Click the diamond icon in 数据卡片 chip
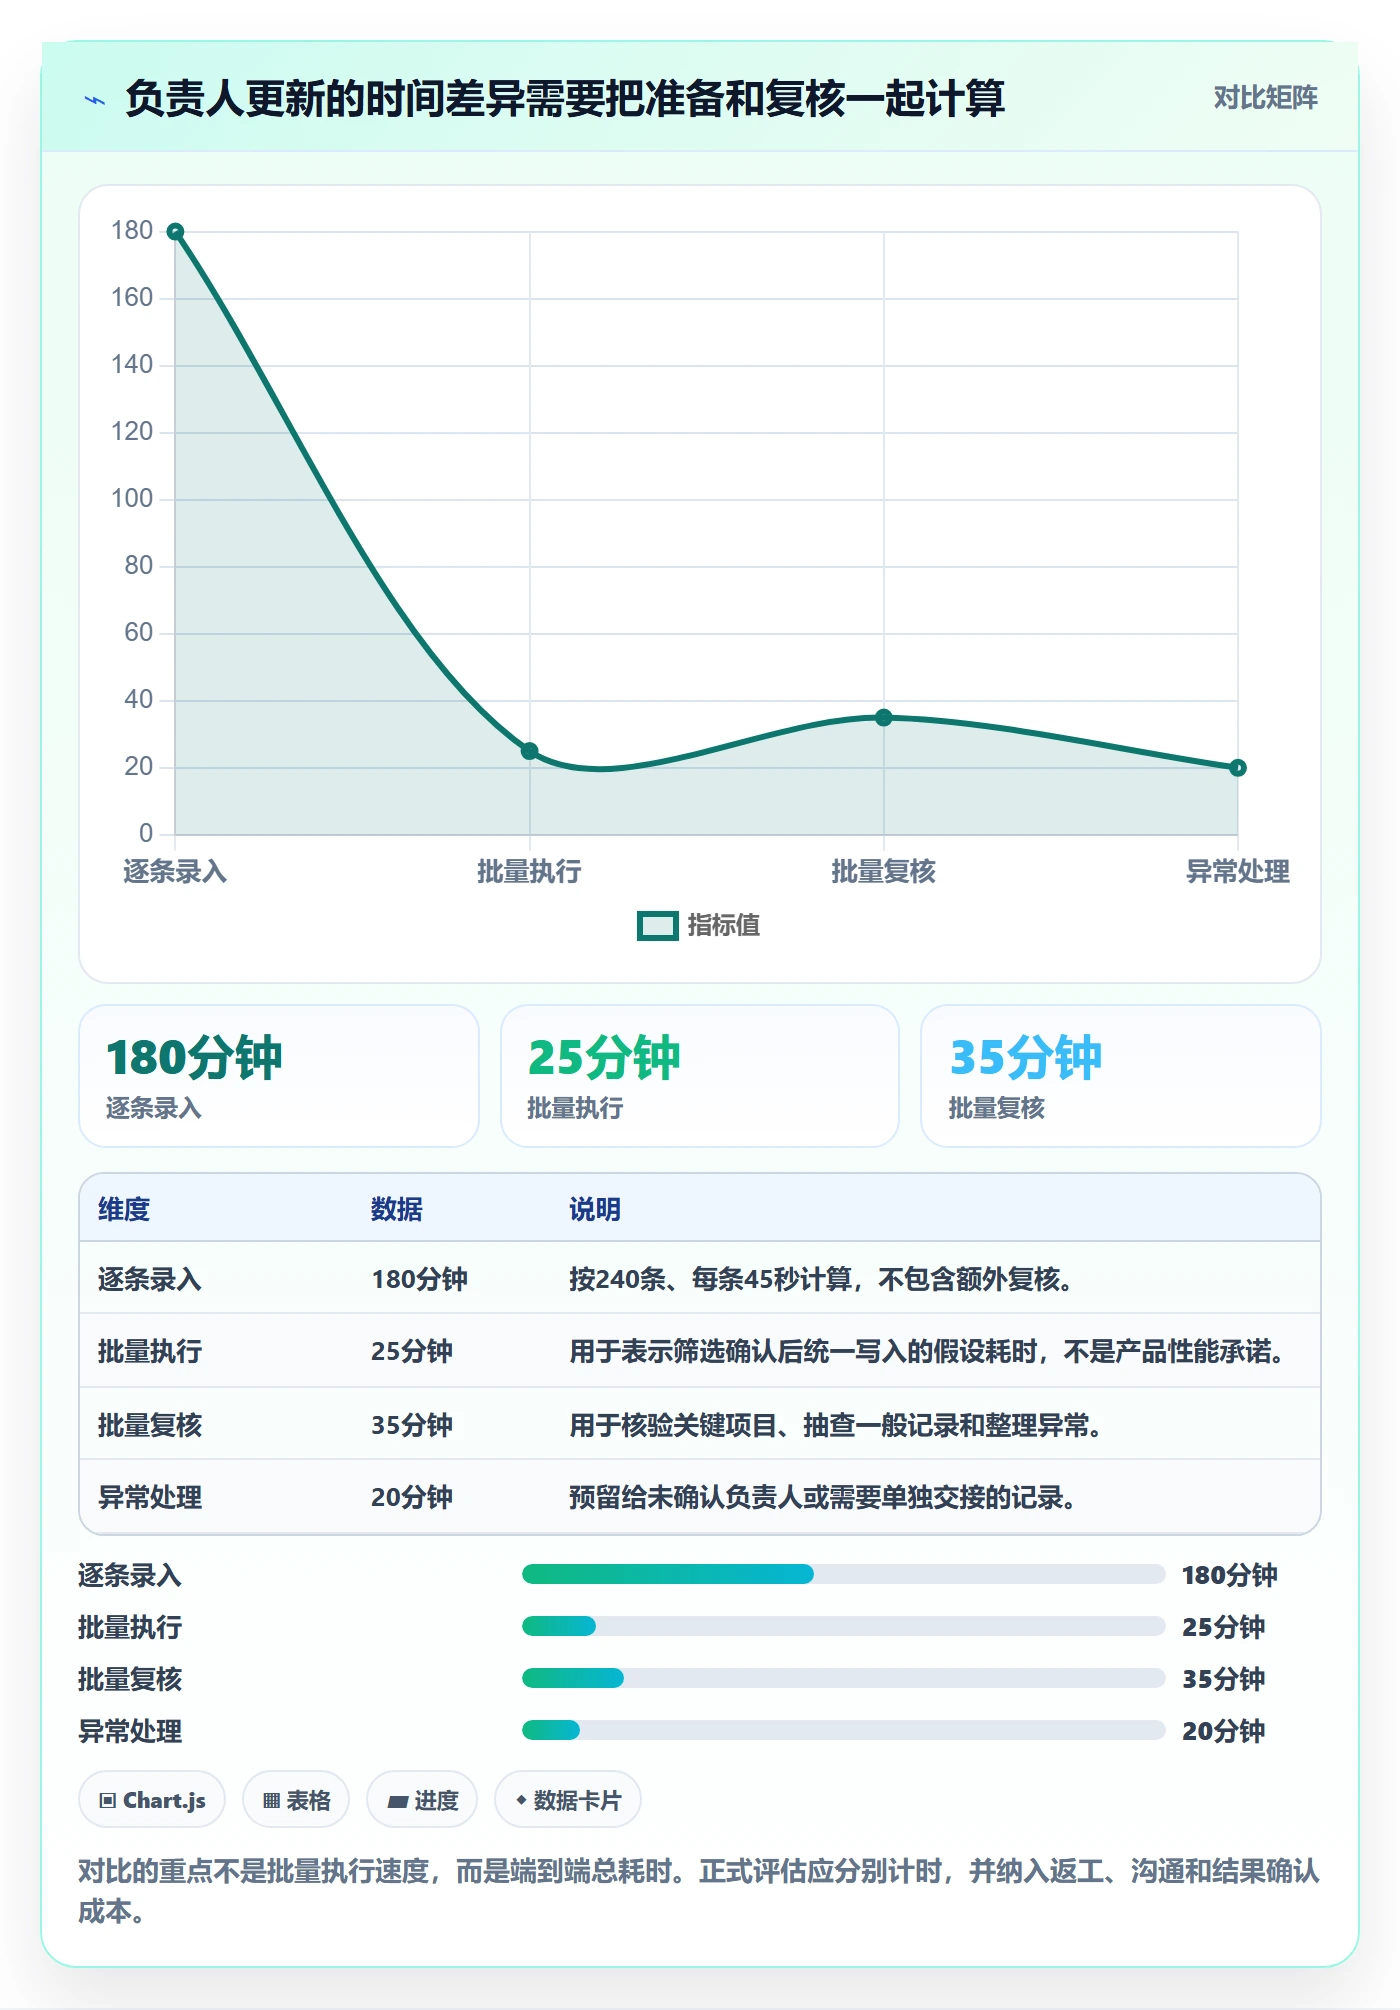 point(521,1800)
